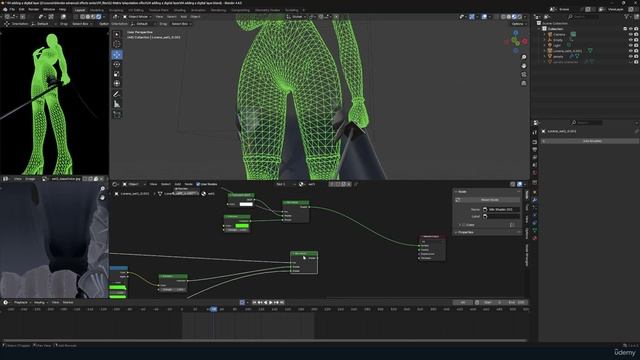
Task: Click the Reset Node icon in sidebar
Action: [x=458, y=200]
